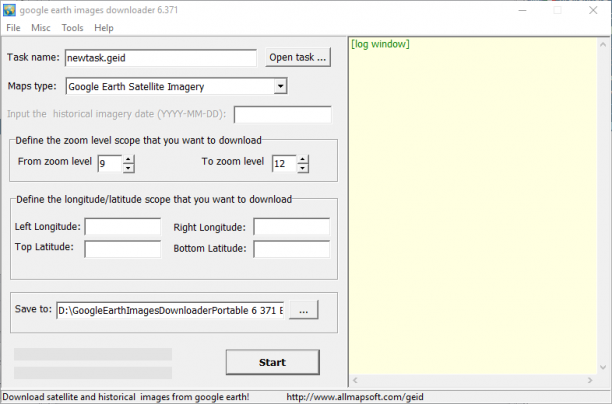Open the Help menu
The image size is (612, 404).
tap(103, 28)
